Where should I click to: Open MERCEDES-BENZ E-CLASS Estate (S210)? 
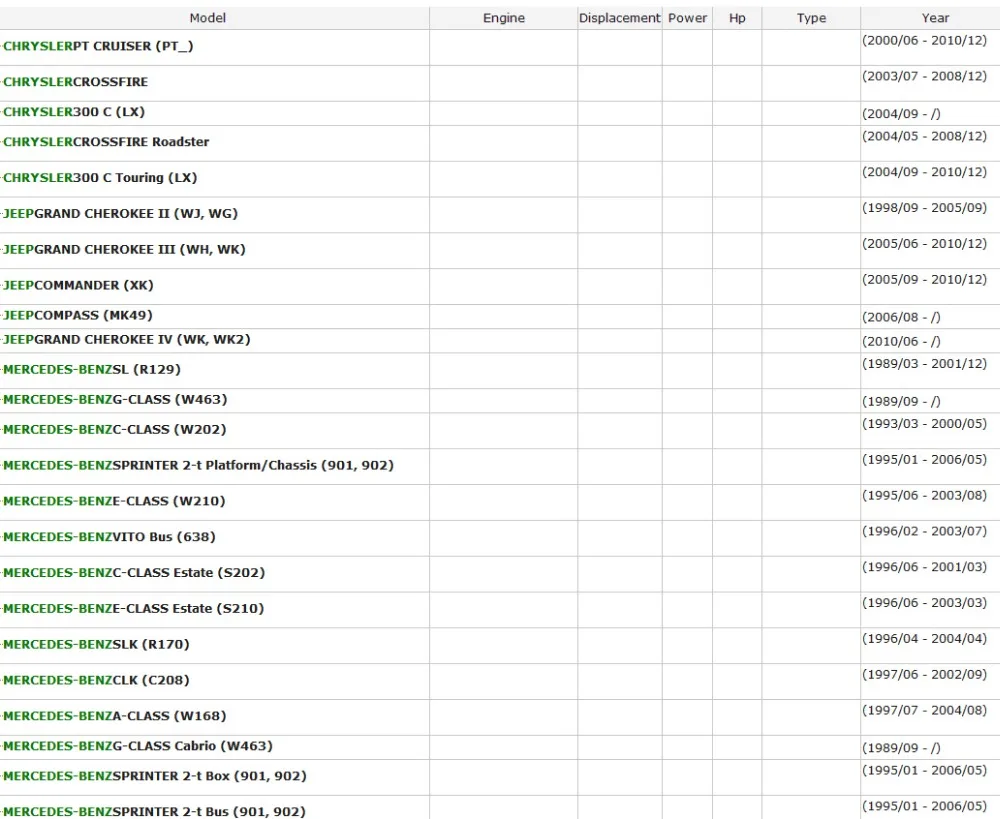click(x=133, y=608)
